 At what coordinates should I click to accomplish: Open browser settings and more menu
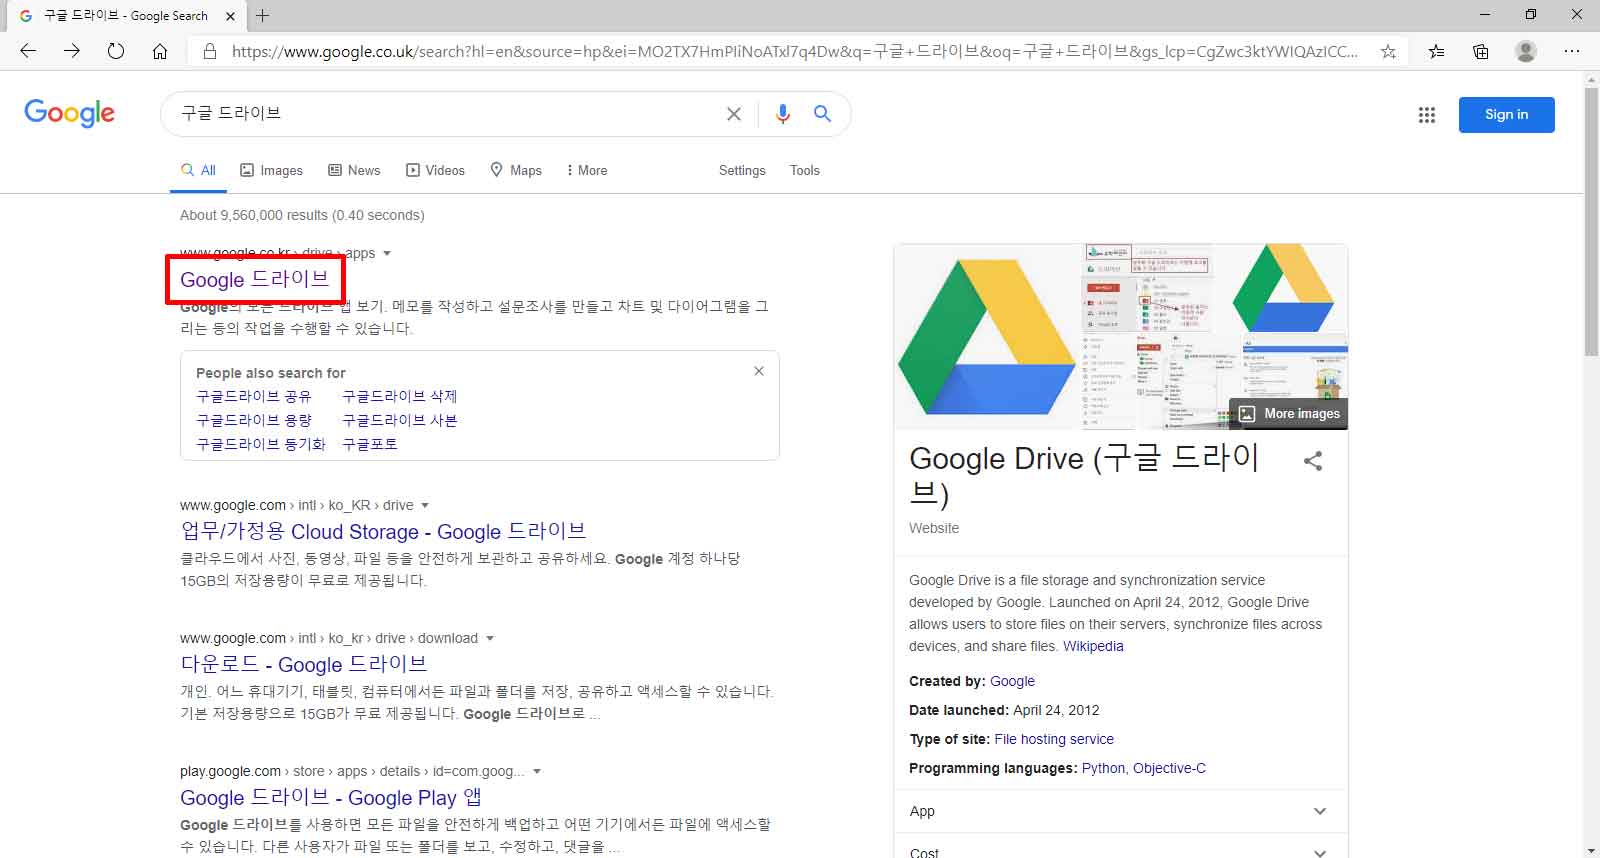coord(1572,51)
